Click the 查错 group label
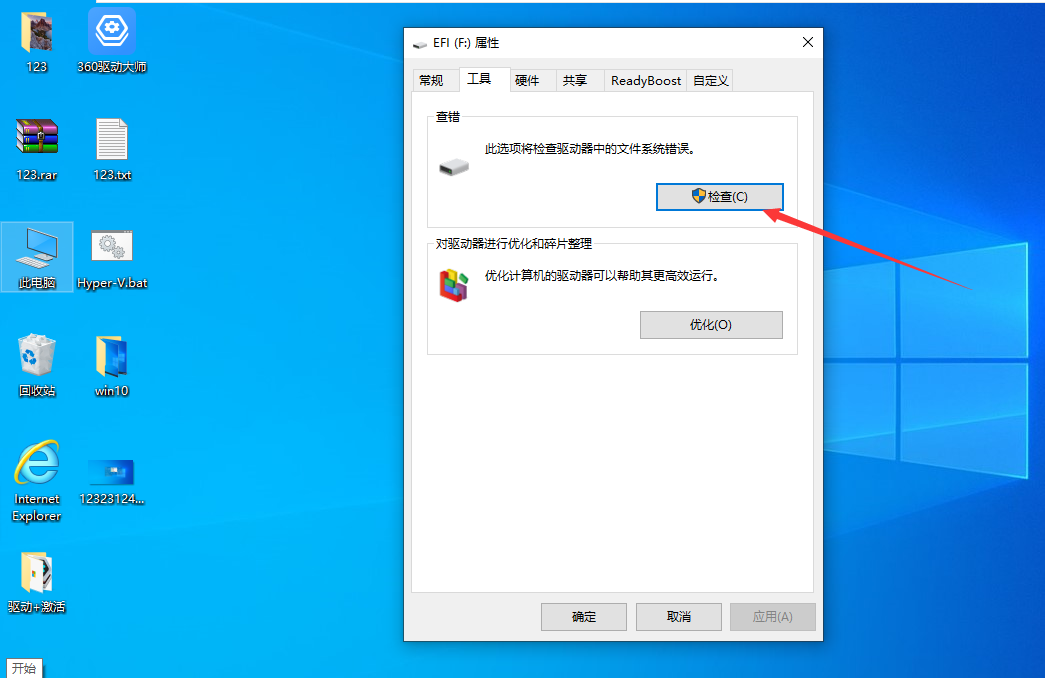 pyautogui.click(x=448, y=117)
